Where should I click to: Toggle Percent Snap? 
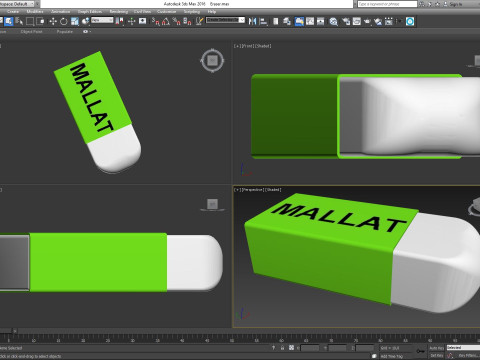(x=177, y=21)
